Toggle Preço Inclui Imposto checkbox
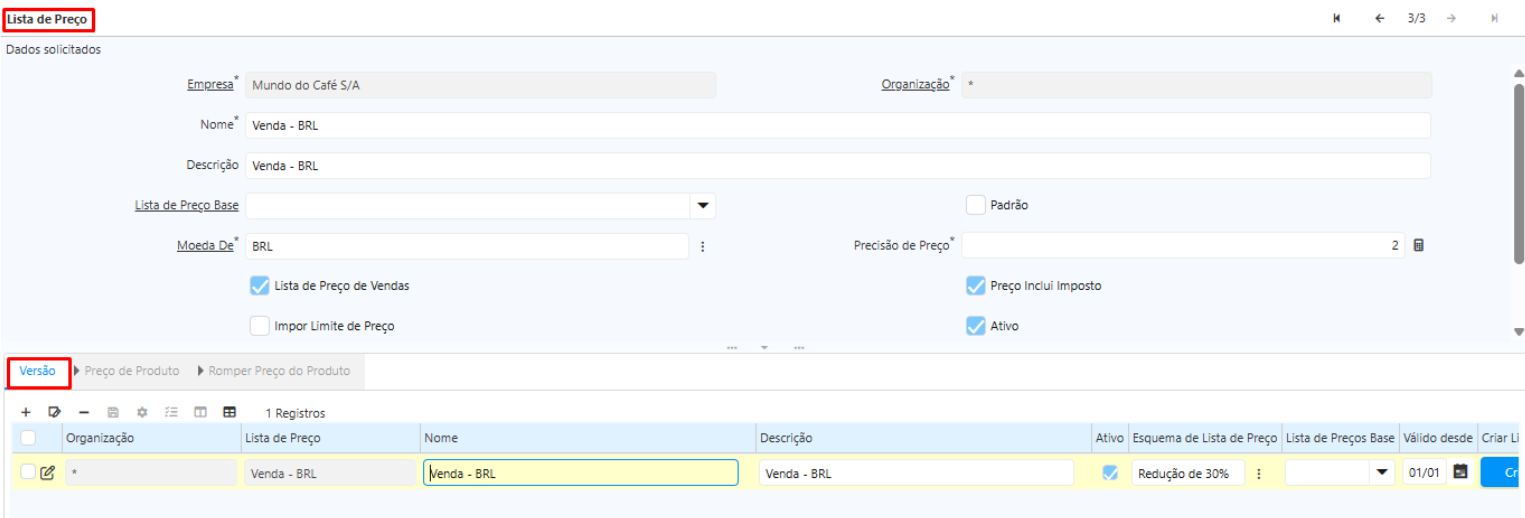Viewport: 1525px width, 518px height. 976,286
